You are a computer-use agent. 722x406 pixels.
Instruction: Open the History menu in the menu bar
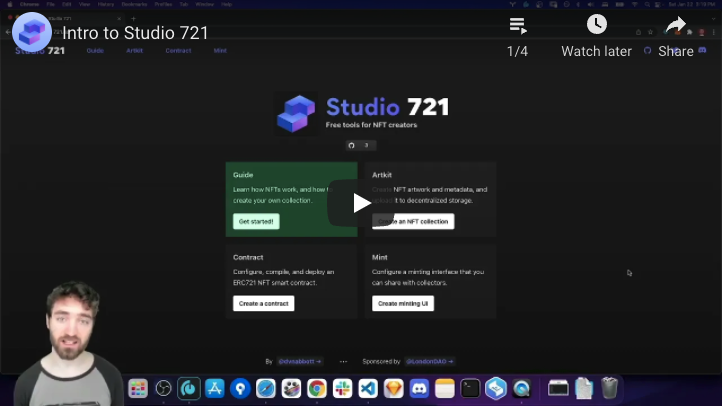pos(105,4)
